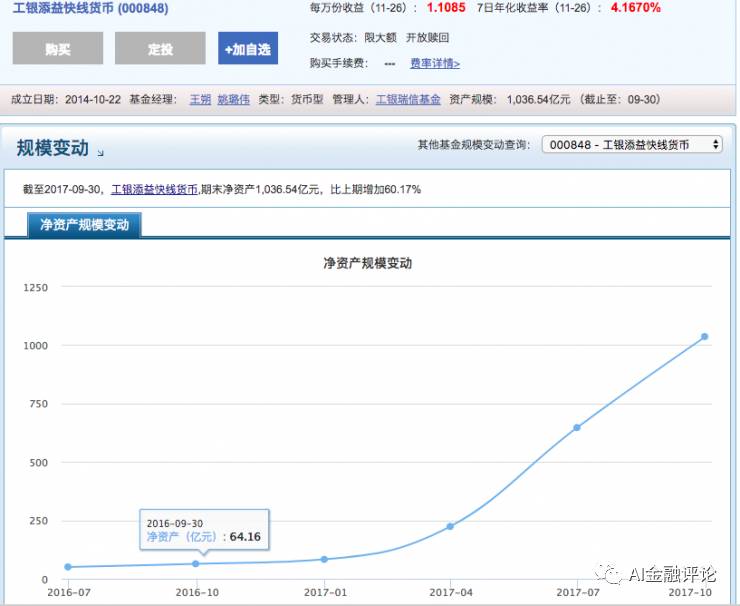Click the 2016-10 data point on chart
This screenshot has width=740, height=606.
196,564
